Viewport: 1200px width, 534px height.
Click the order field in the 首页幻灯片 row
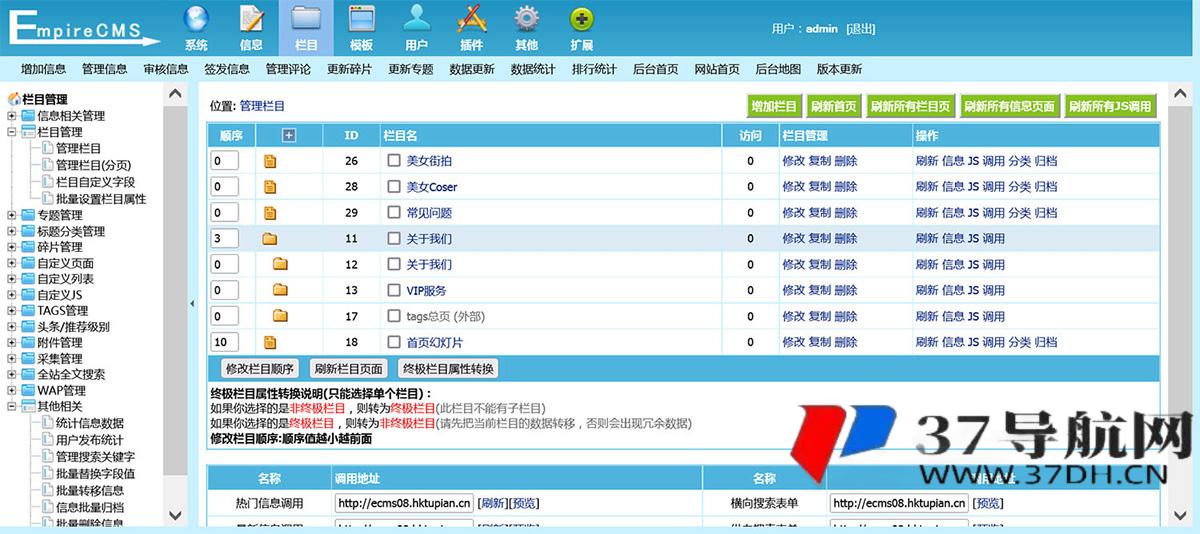pyautogui.click(x=225, y=343)
